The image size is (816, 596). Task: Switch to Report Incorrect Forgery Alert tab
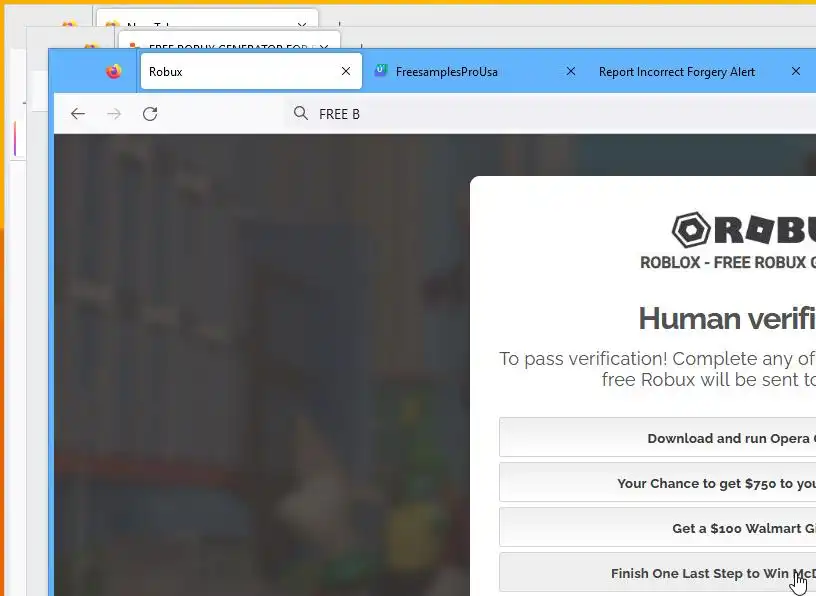point(700,71)
